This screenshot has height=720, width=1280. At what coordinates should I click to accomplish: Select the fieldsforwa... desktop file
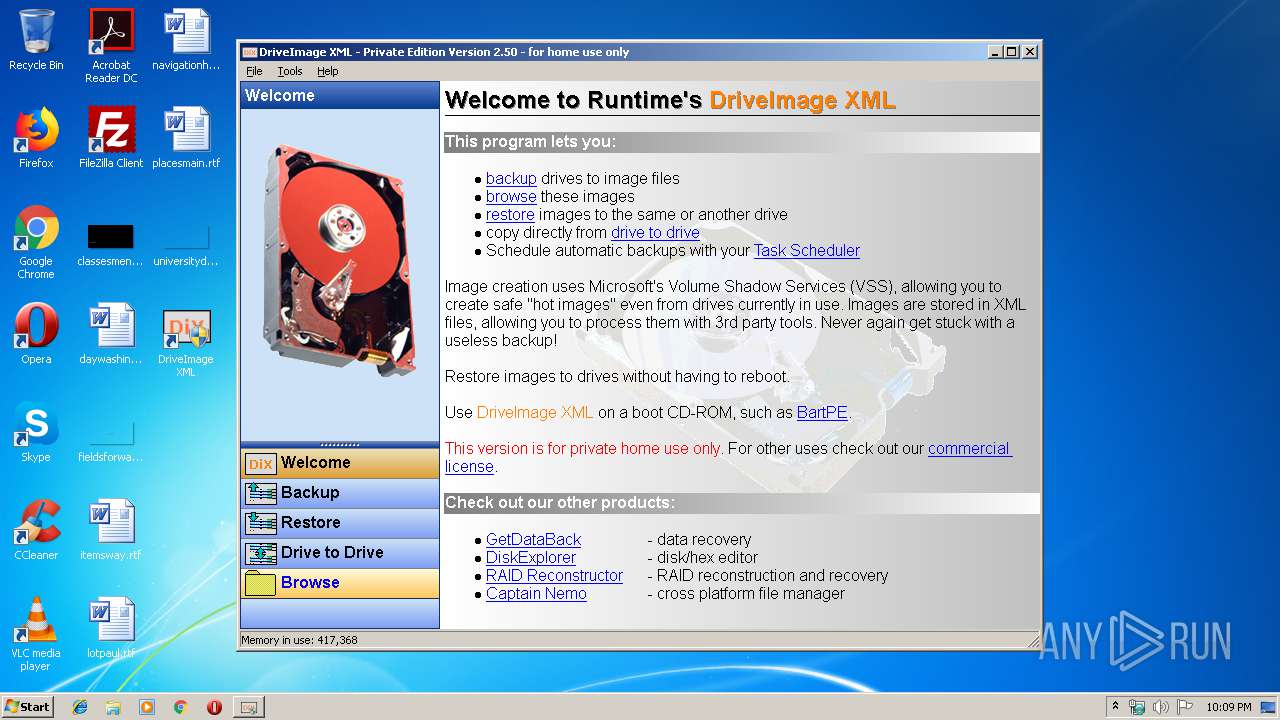(110, 442)
